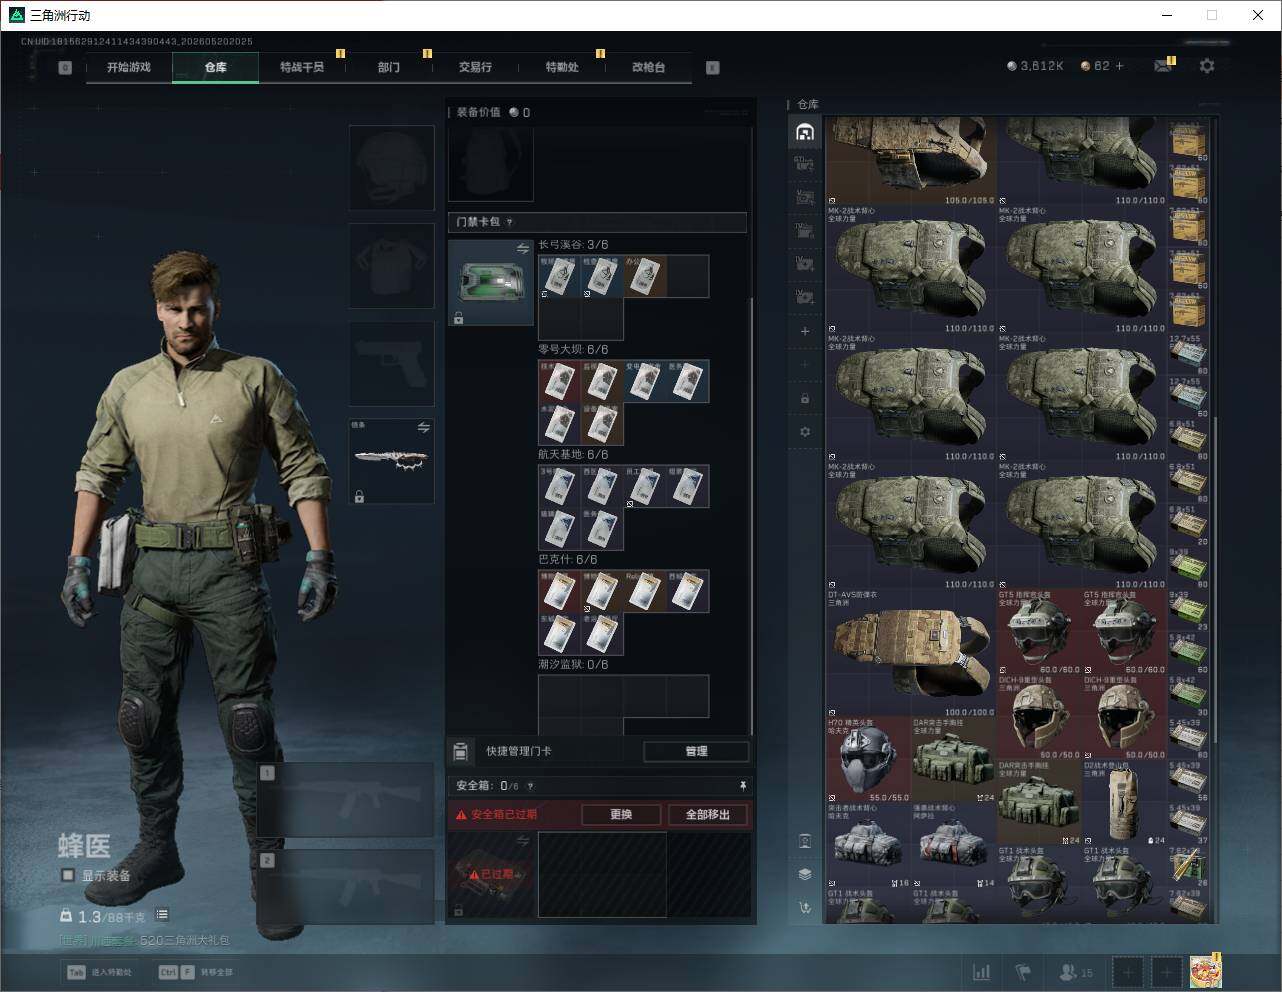Click the next-tab key icon right of 改枪台

pos(713,68)
